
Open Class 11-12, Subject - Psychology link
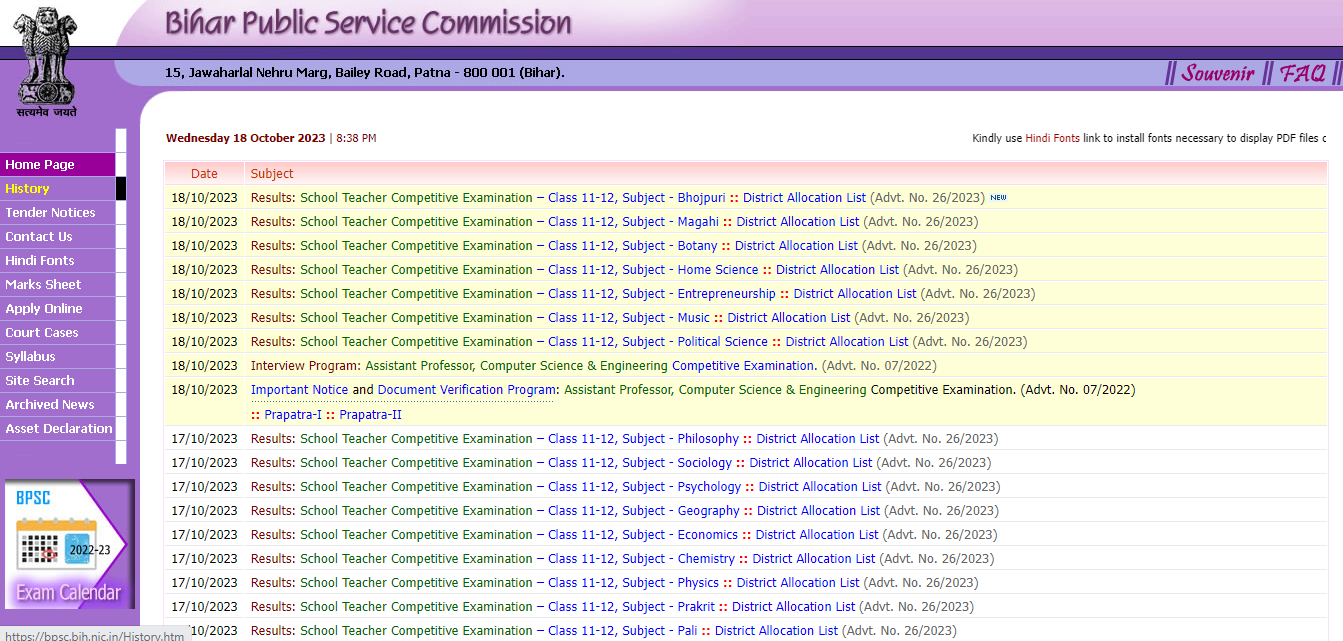coord(645,487)
